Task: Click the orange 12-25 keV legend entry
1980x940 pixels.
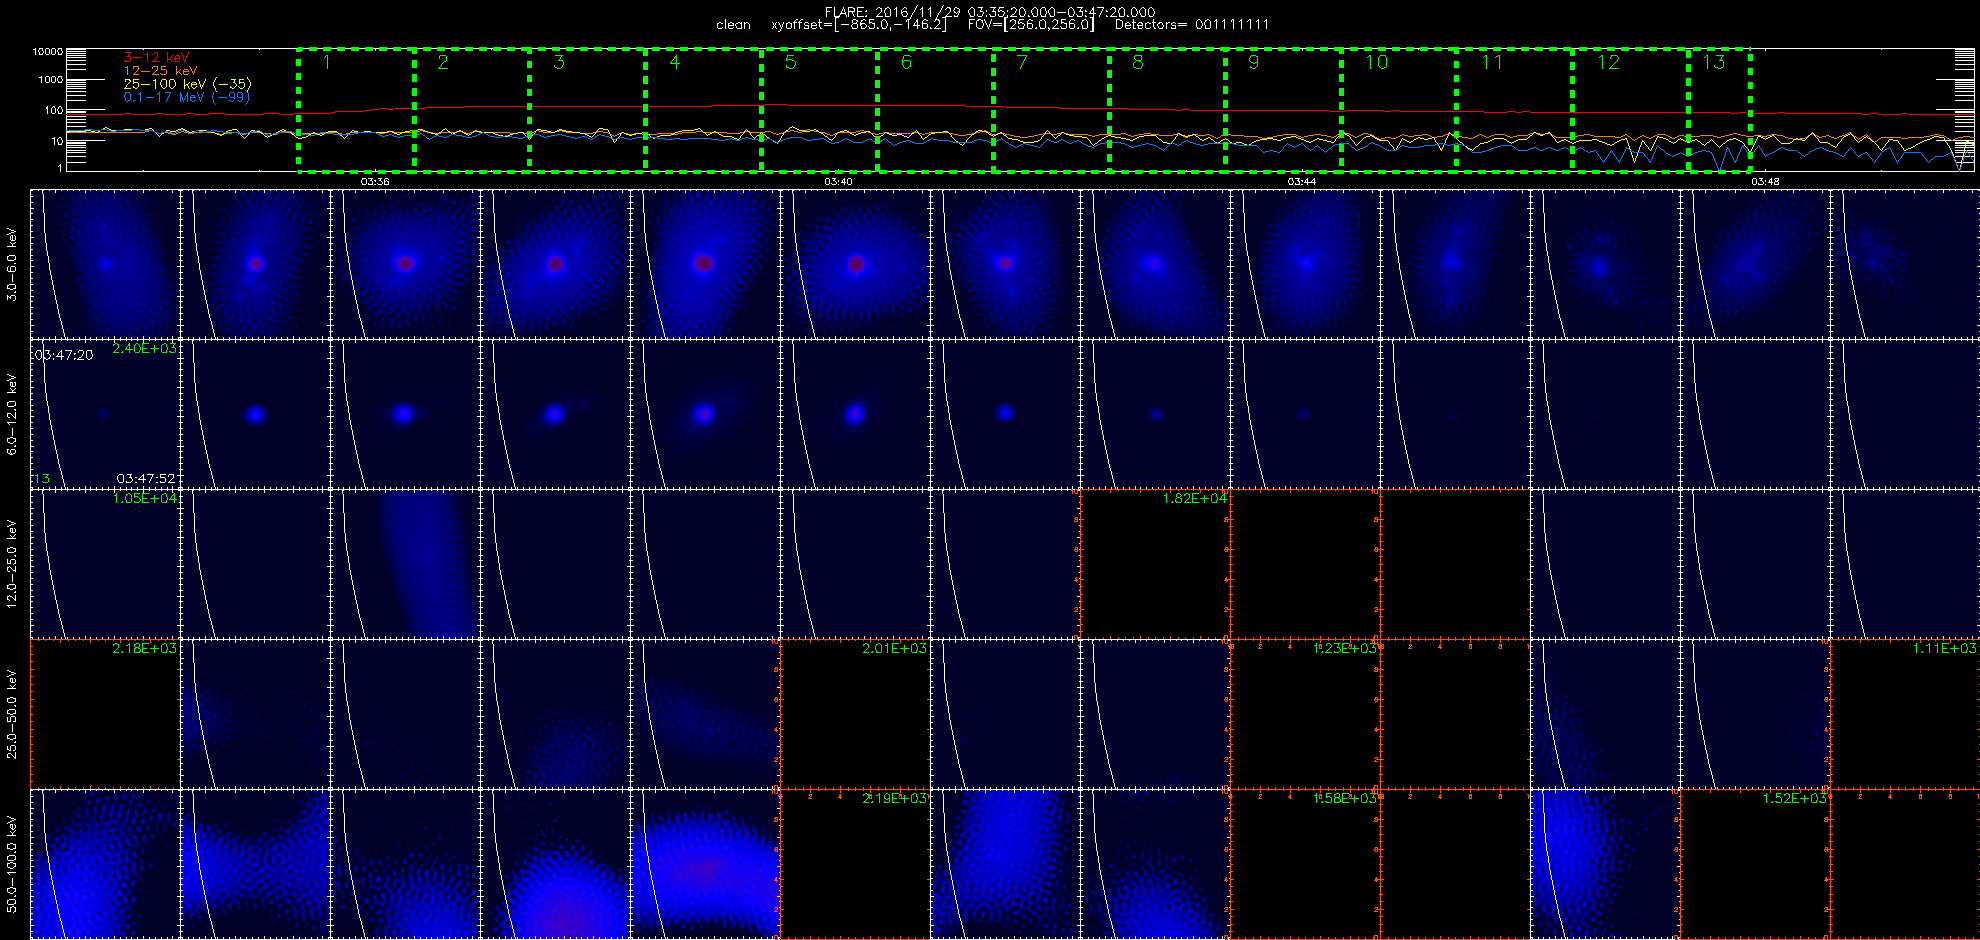Action: tap(160, 71)
